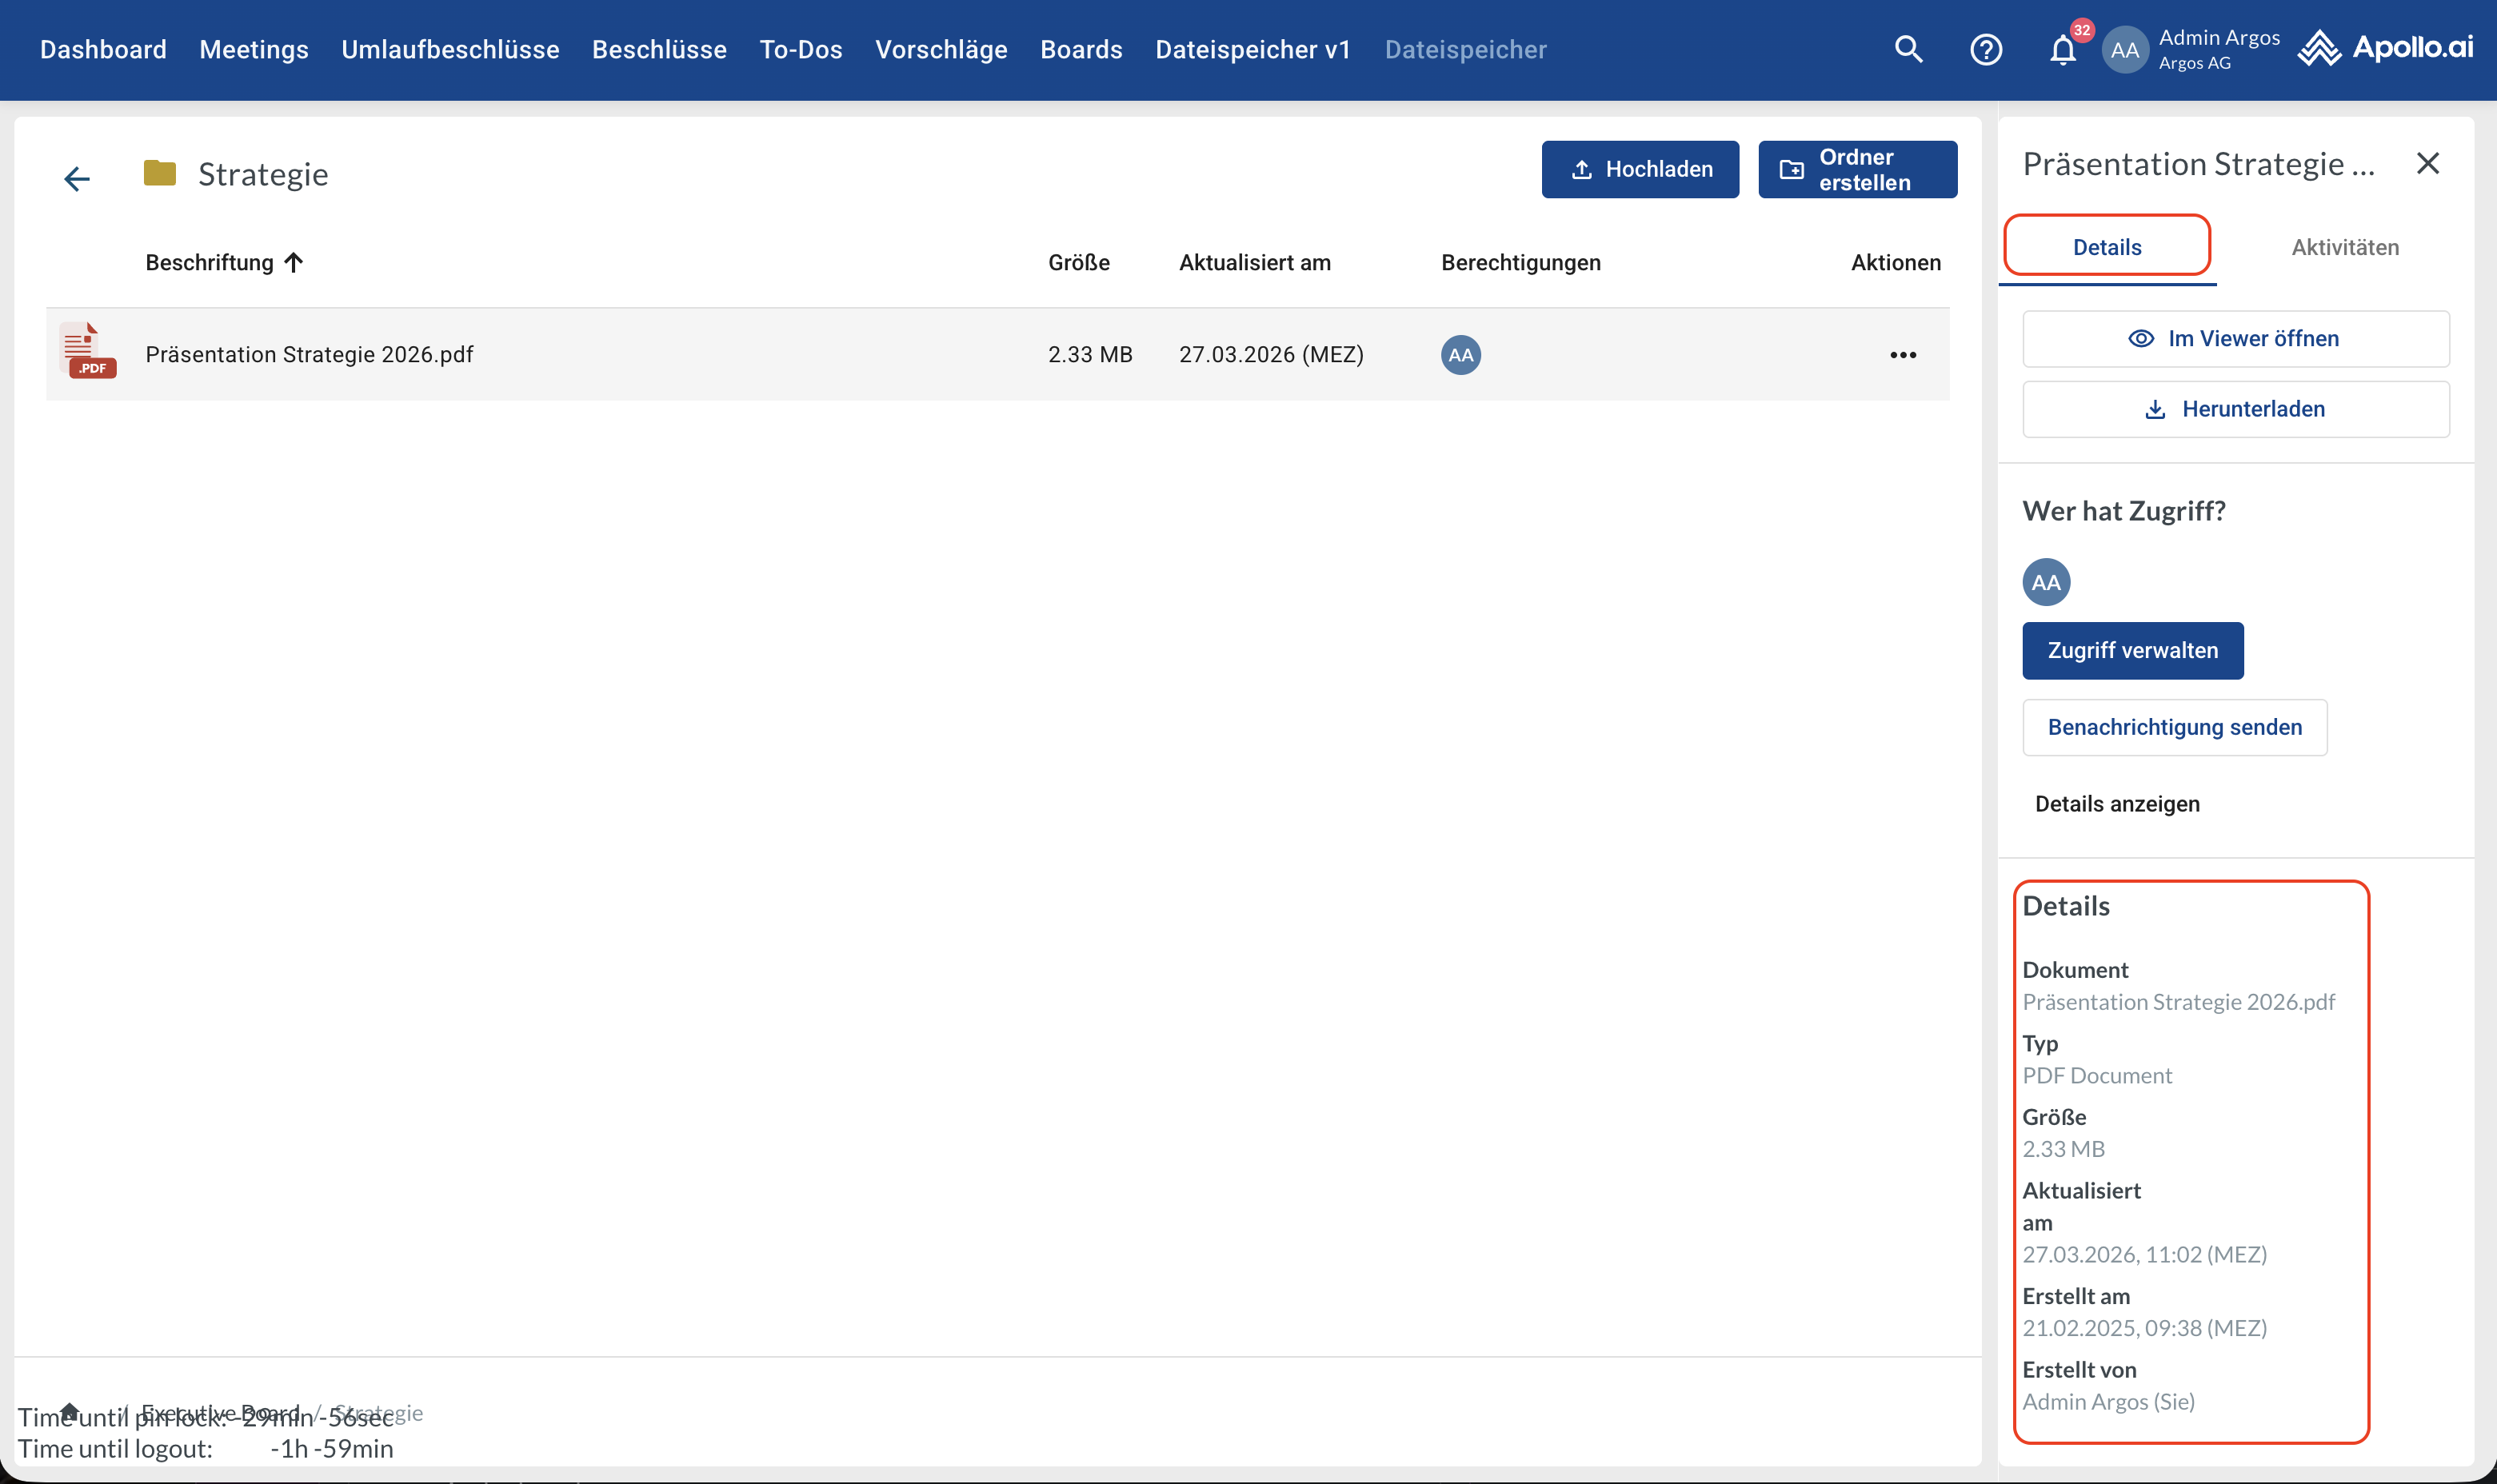This screenshot has height=1484, width=2497.
Task: Open file with Im Viewer öffnen
Action: pos(2235,339)
